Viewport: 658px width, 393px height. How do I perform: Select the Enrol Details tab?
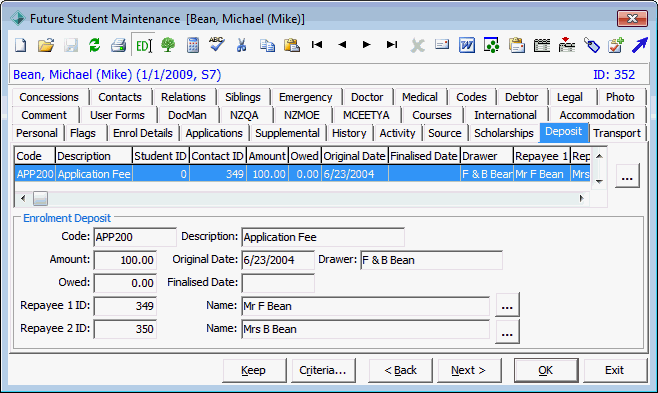pyautogui.click(x=143, y=133)
